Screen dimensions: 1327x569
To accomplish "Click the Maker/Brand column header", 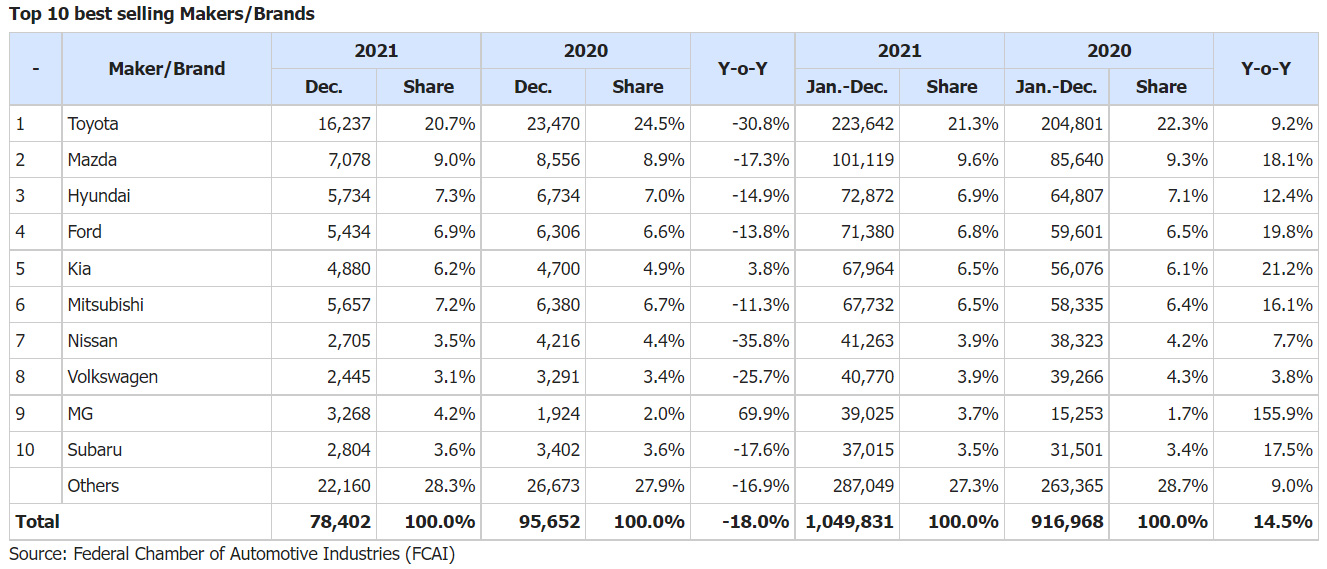I will 166,69.
